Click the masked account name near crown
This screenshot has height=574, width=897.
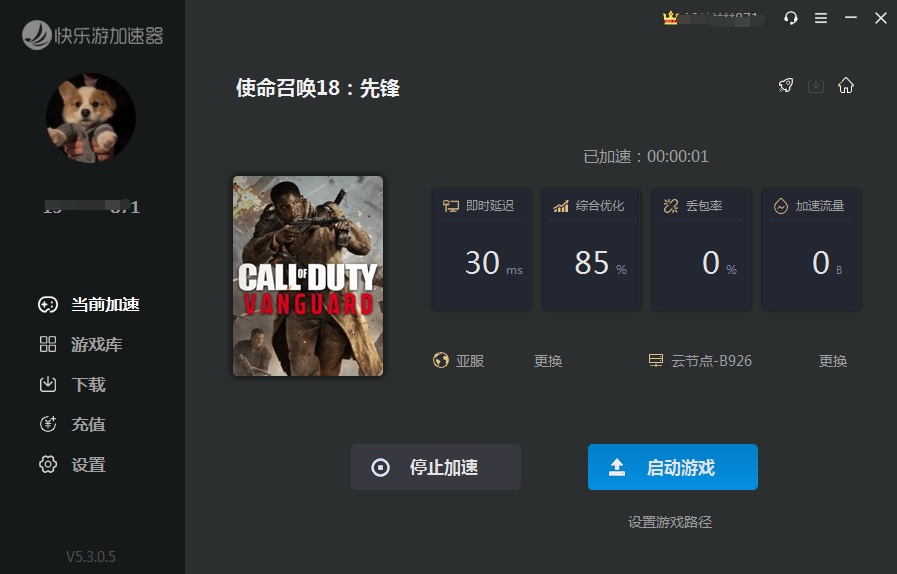(723, 18)
